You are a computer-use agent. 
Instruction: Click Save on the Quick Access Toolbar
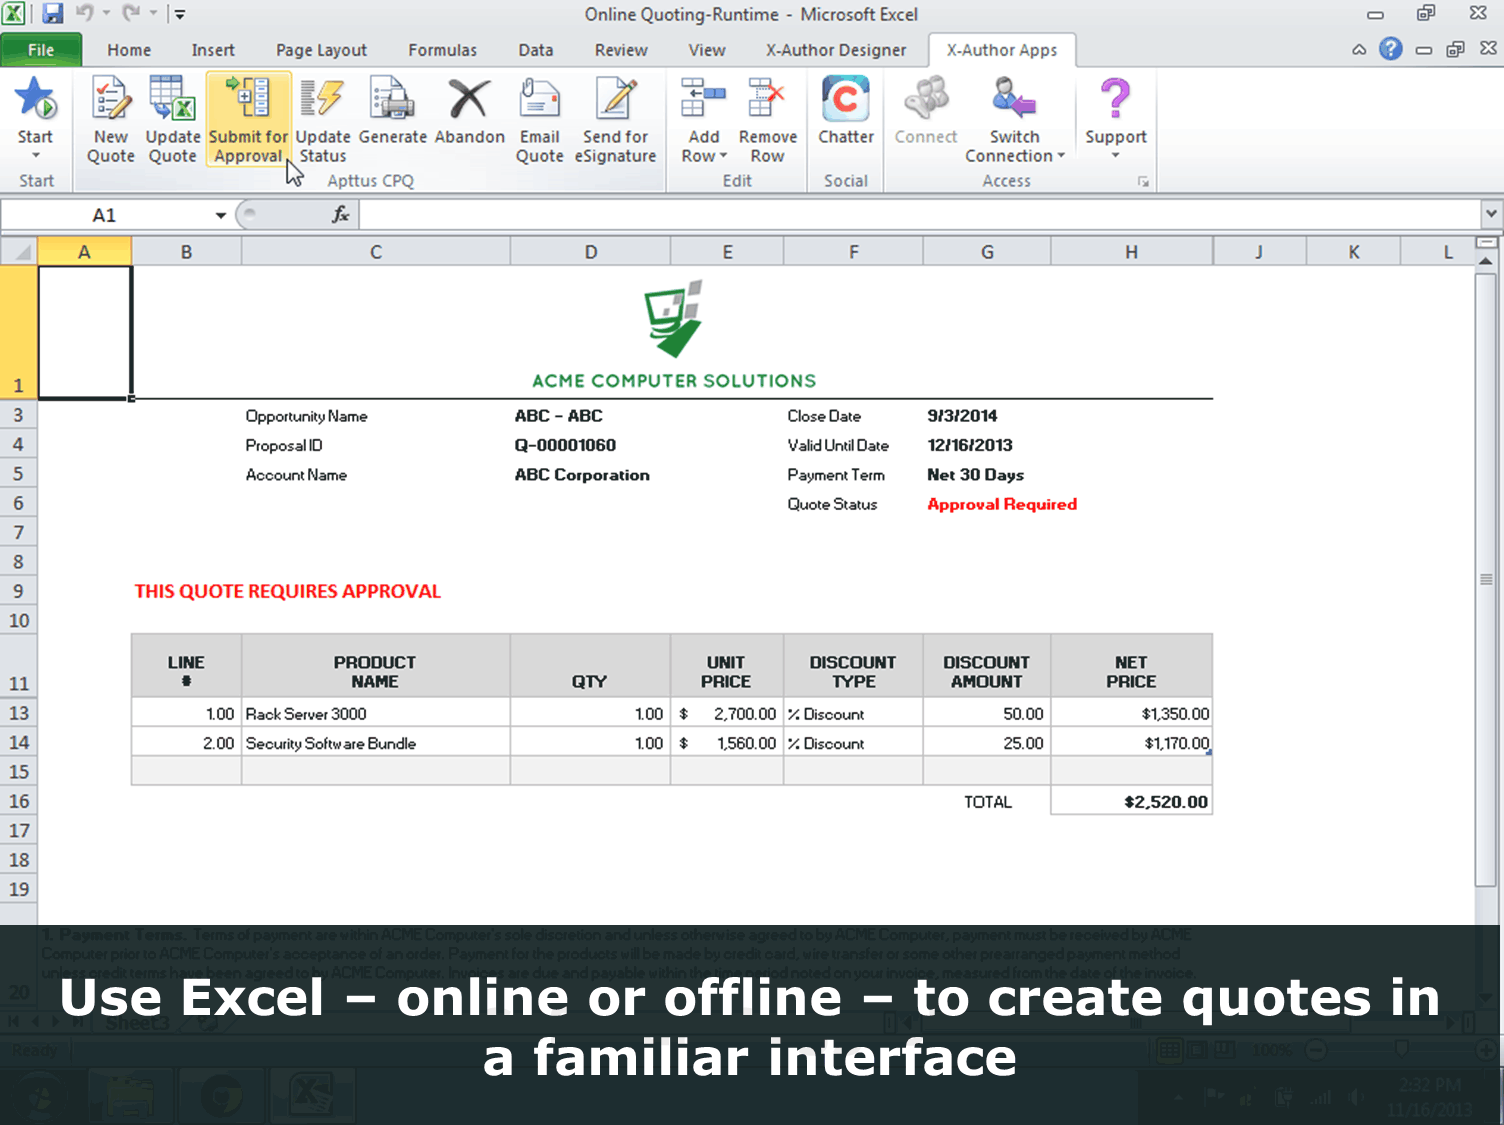coord(51,13)
